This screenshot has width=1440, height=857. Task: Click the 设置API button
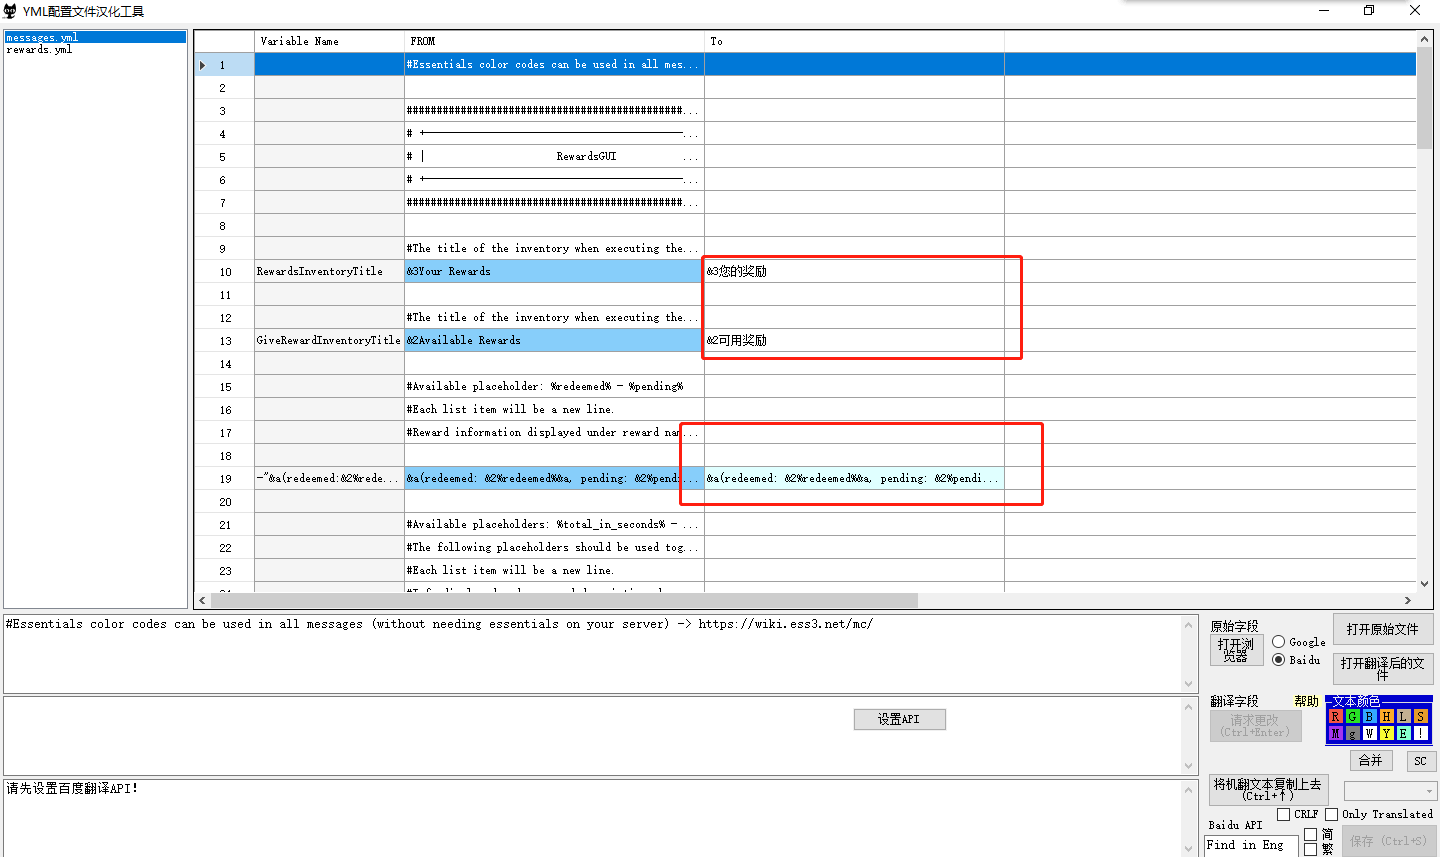point(899,719)
